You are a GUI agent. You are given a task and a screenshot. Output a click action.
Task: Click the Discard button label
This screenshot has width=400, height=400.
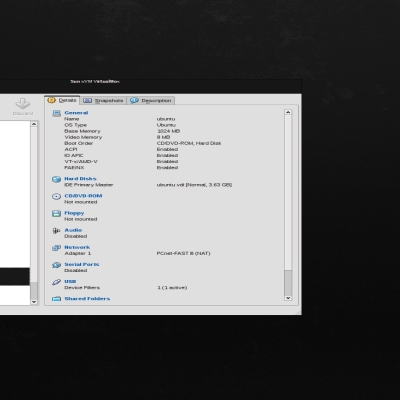(x=23, y=113)
